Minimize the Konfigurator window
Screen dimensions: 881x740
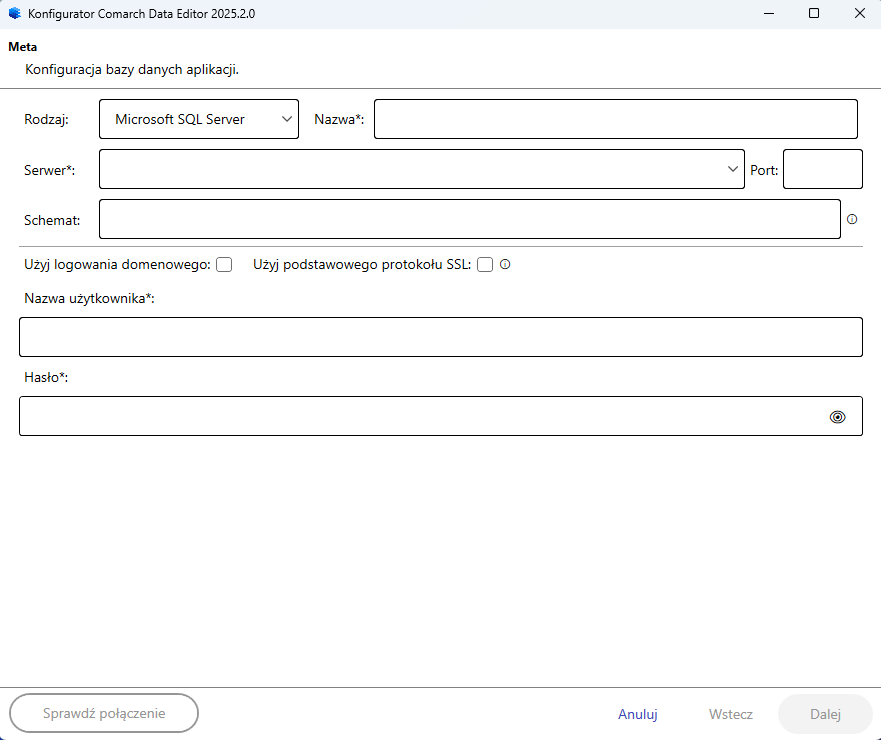(769, 14)
